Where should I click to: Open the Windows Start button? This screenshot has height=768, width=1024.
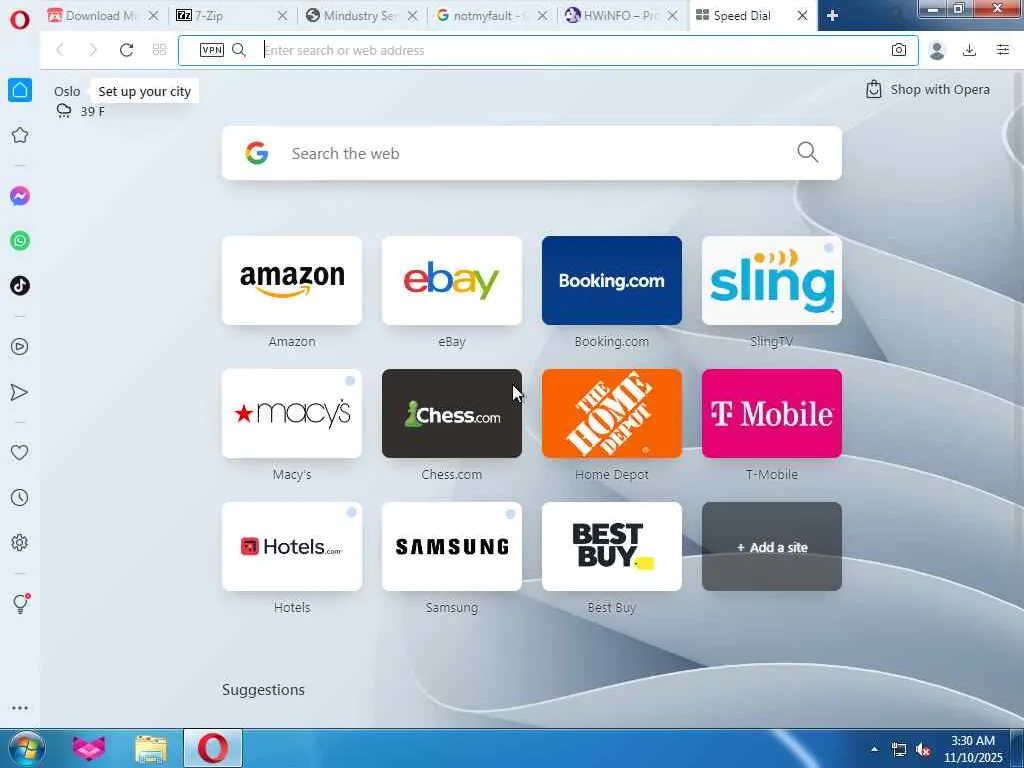27,748
